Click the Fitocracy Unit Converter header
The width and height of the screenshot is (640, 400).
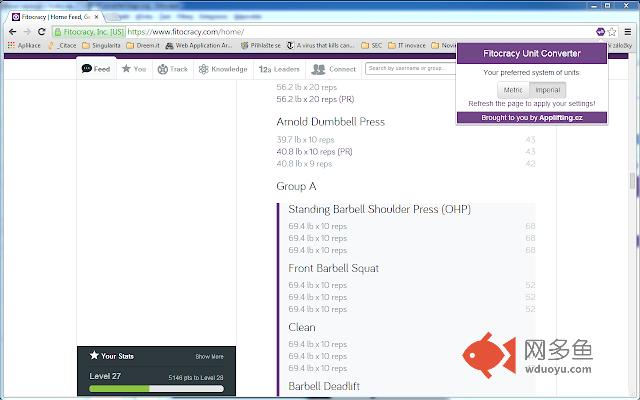[532, 53]
